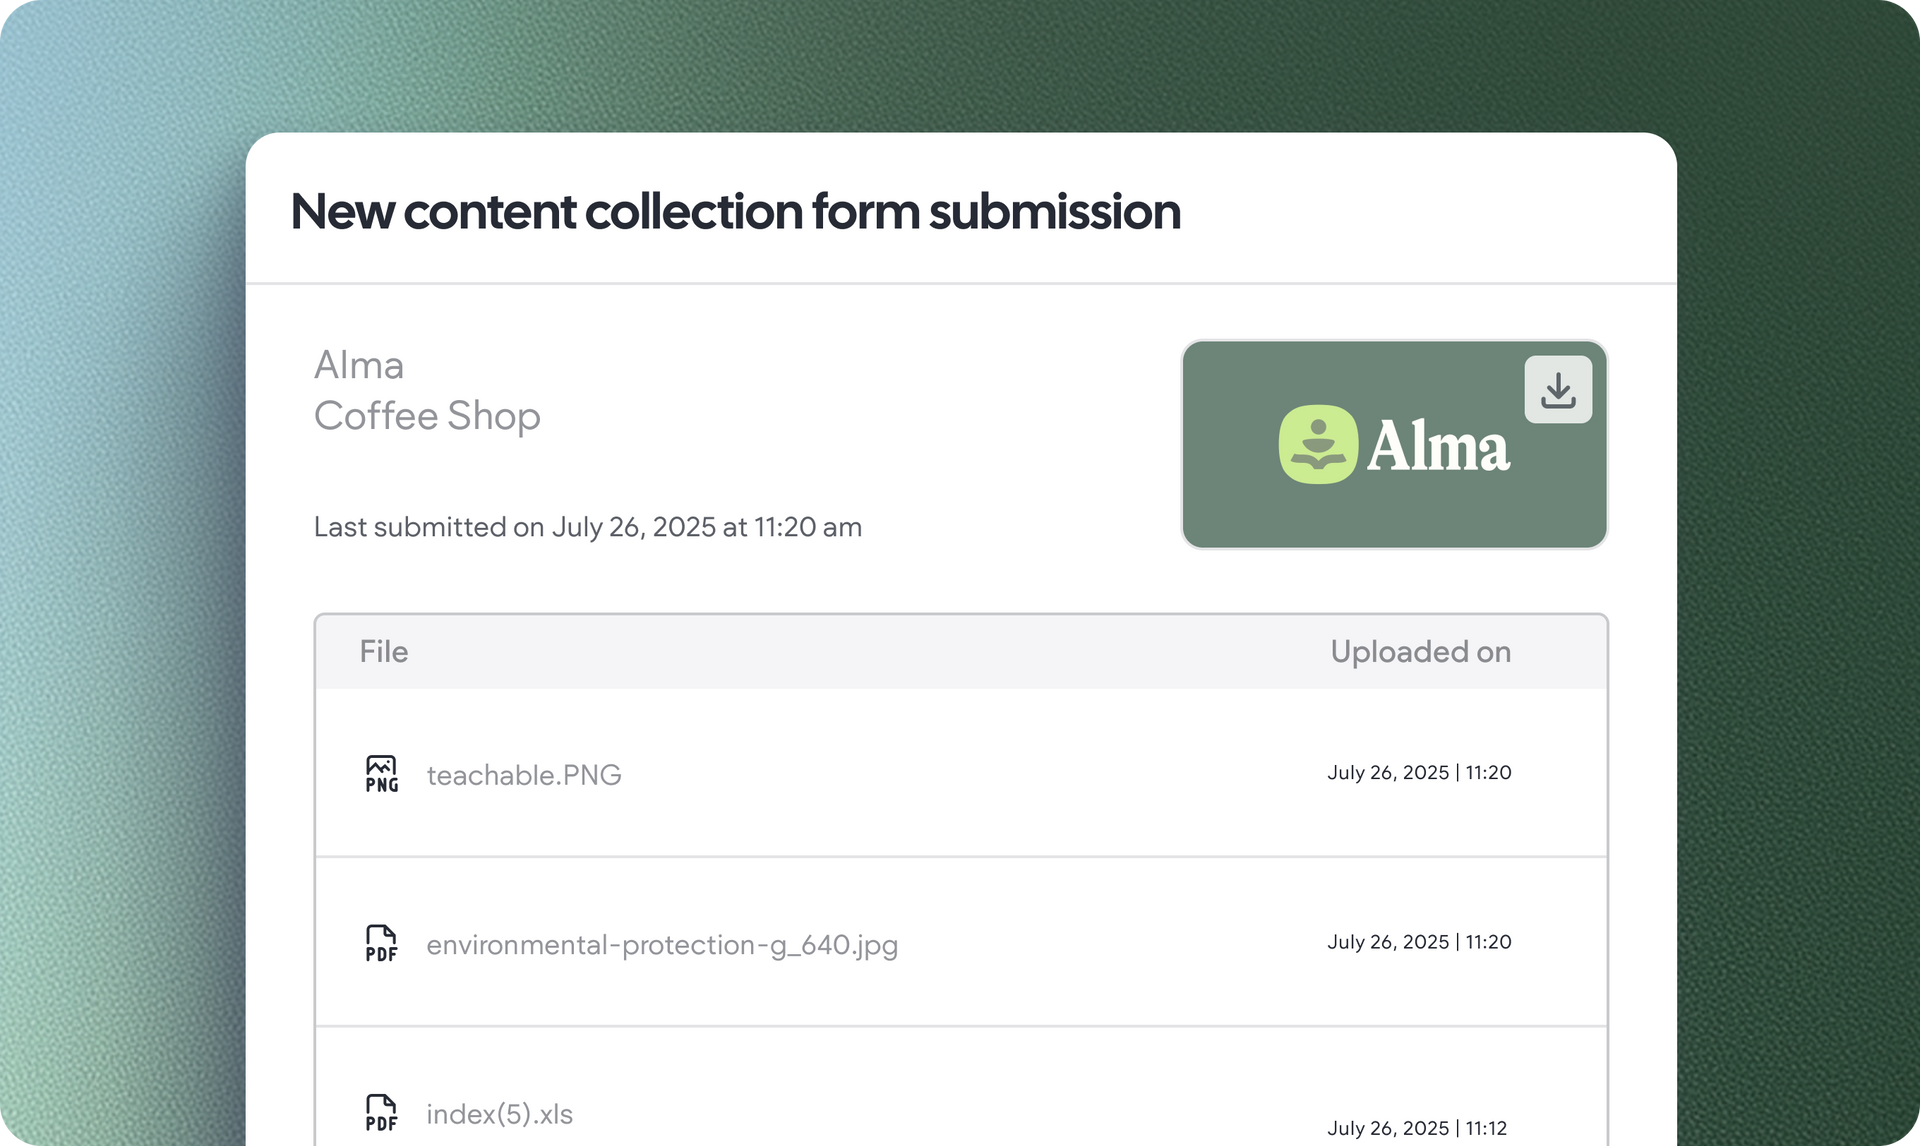Screen dimensions: 1920x1146
Task: Click the green Alma logo badge icon
Action: [1318, 444]
